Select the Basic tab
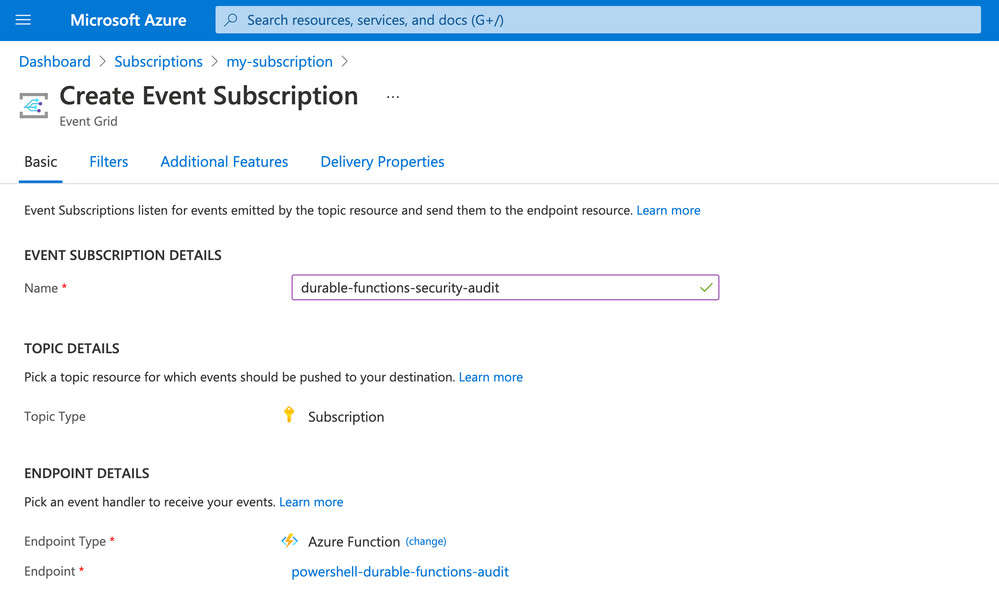 41,162
